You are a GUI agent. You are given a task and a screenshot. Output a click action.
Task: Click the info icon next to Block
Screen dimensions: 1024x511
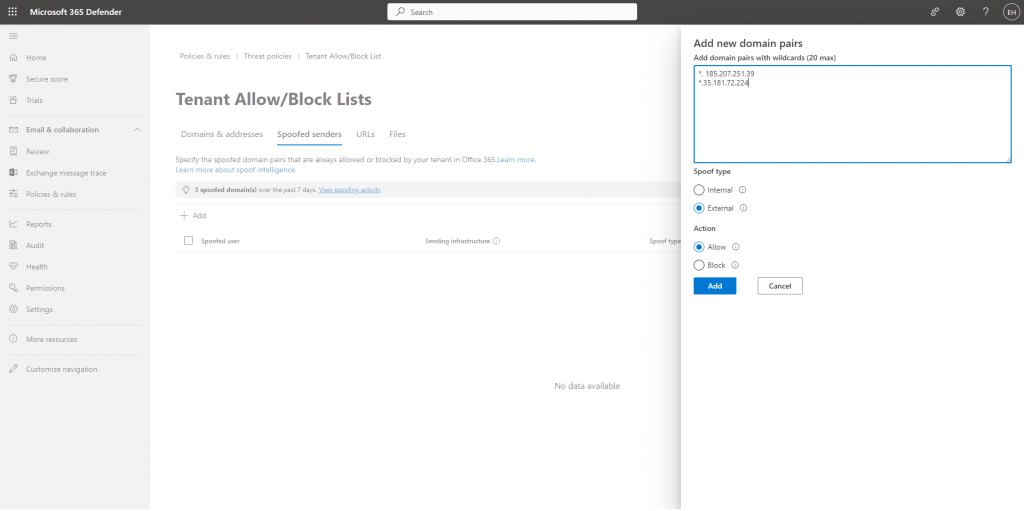pyautogui.click(x=735, y=265)
